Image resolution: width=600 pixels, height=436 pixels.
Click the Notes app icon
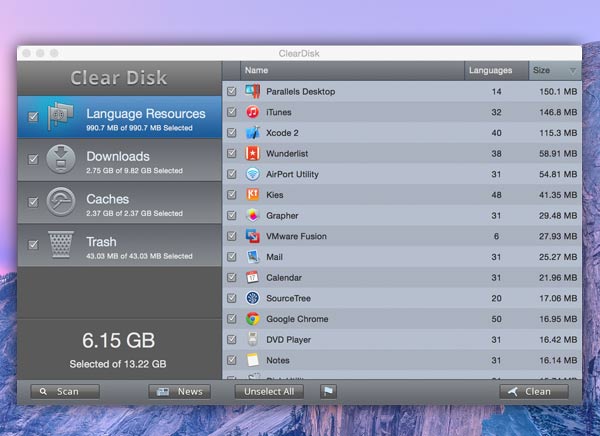click(253, 360)
